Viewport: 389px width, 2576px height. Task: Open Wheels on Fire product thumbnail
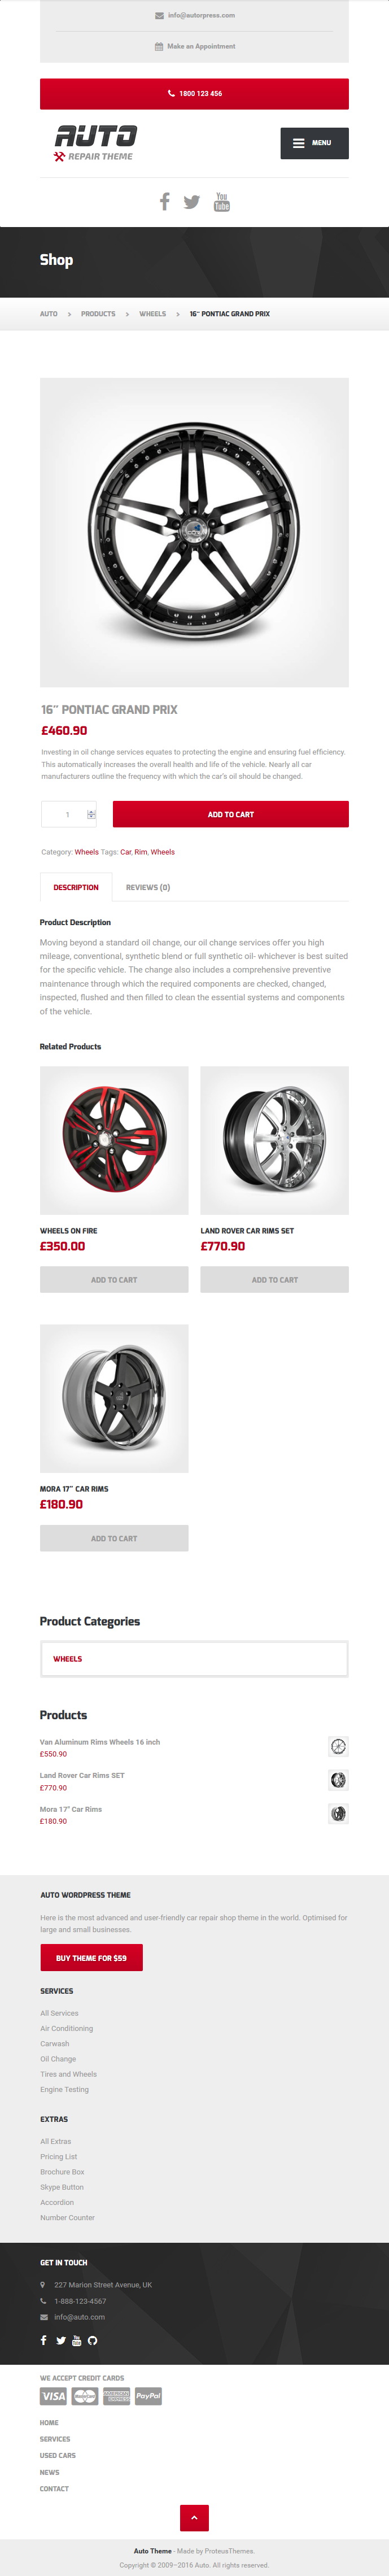[114, 1140]
